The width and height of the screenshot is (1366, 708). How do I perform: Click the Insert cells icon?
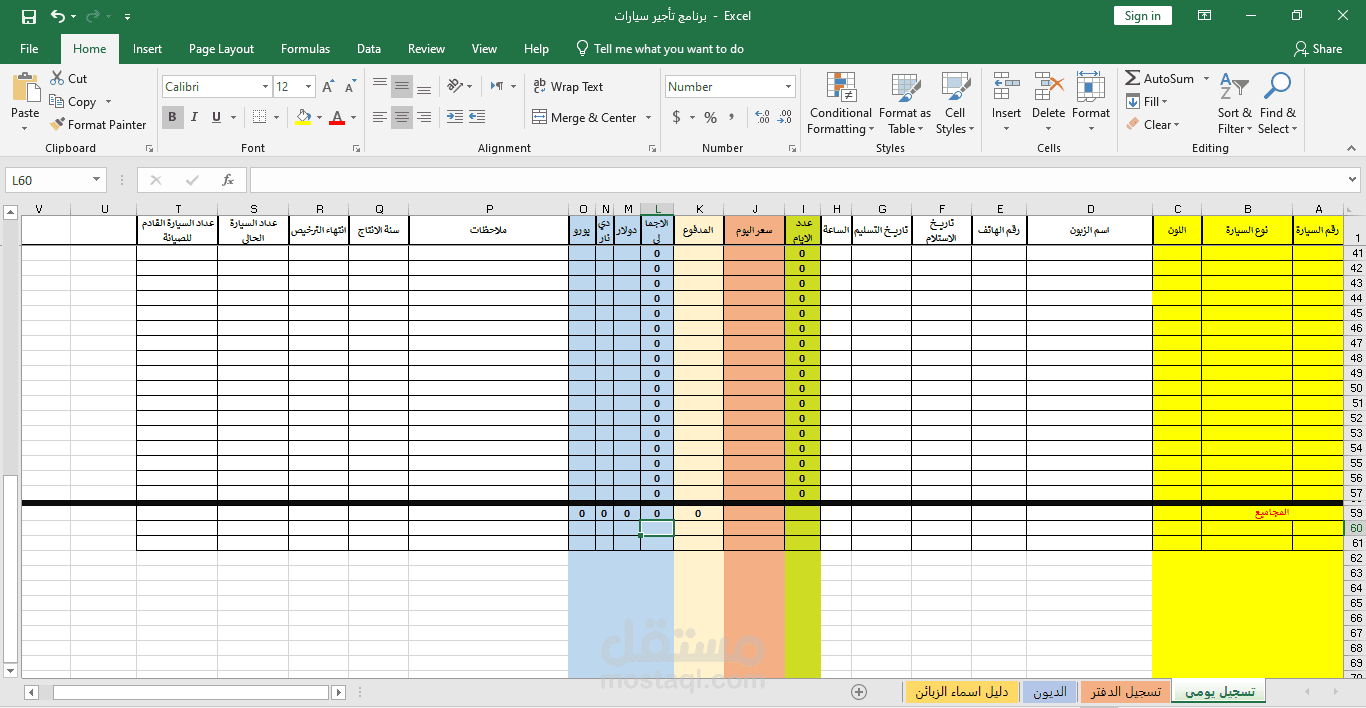click(x=1006, y=88)
